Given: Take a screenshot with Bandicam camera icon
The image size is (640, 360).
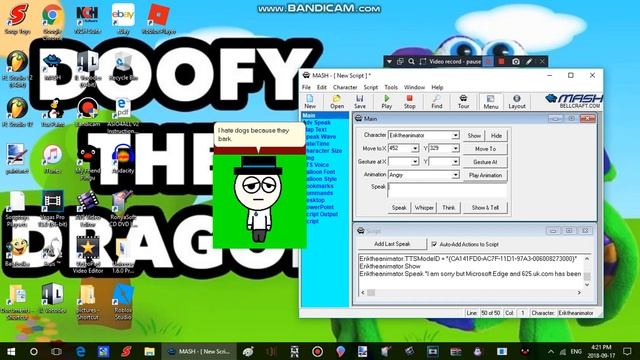Looking at the screenshot, I should point(516,62).
